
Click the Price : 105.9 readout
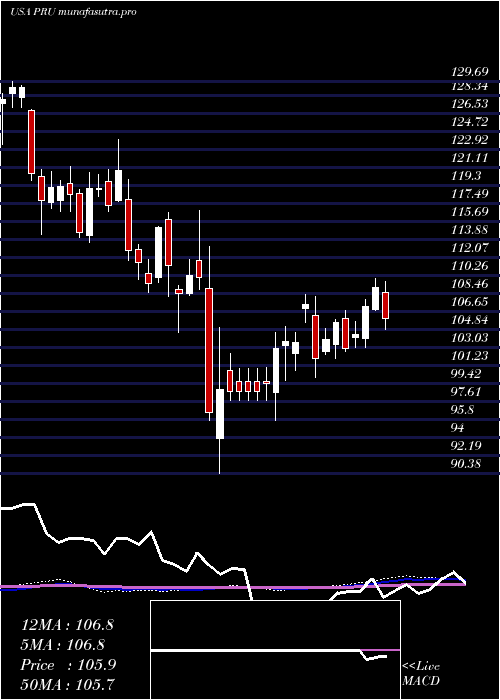pos(68,665)
